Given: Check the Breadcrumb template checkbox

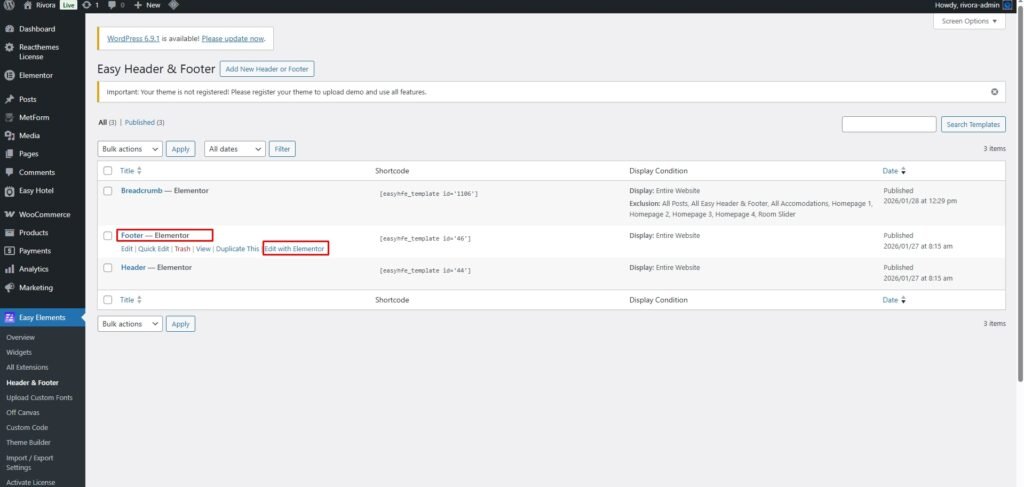Looking at the screenshot, I should (108, 190).
